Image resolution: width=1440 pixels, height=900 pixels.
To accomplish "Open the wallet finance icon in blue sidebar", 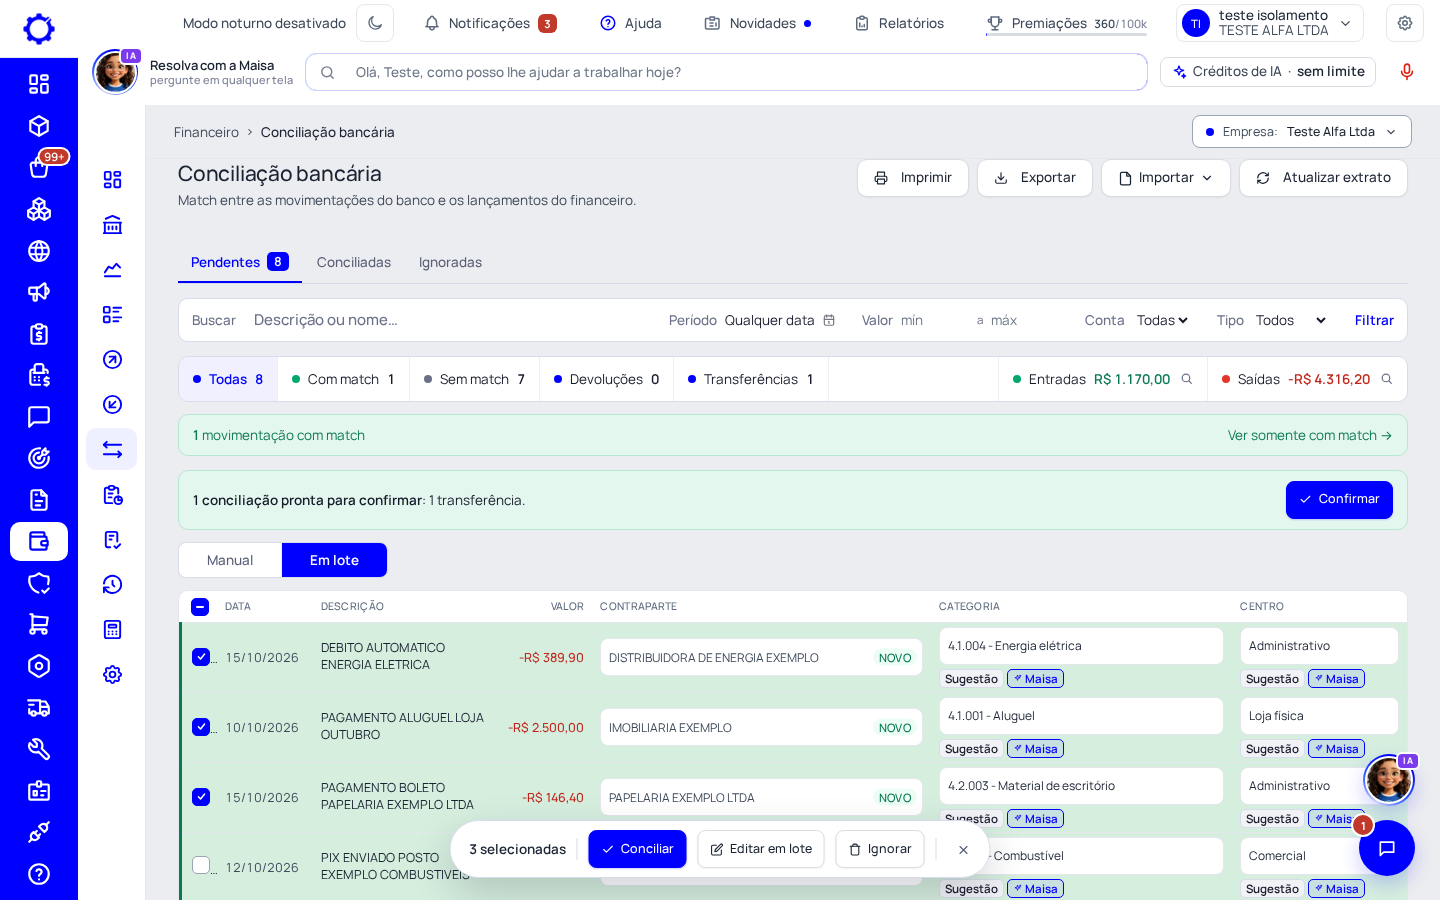I will (x=39, y=541).
